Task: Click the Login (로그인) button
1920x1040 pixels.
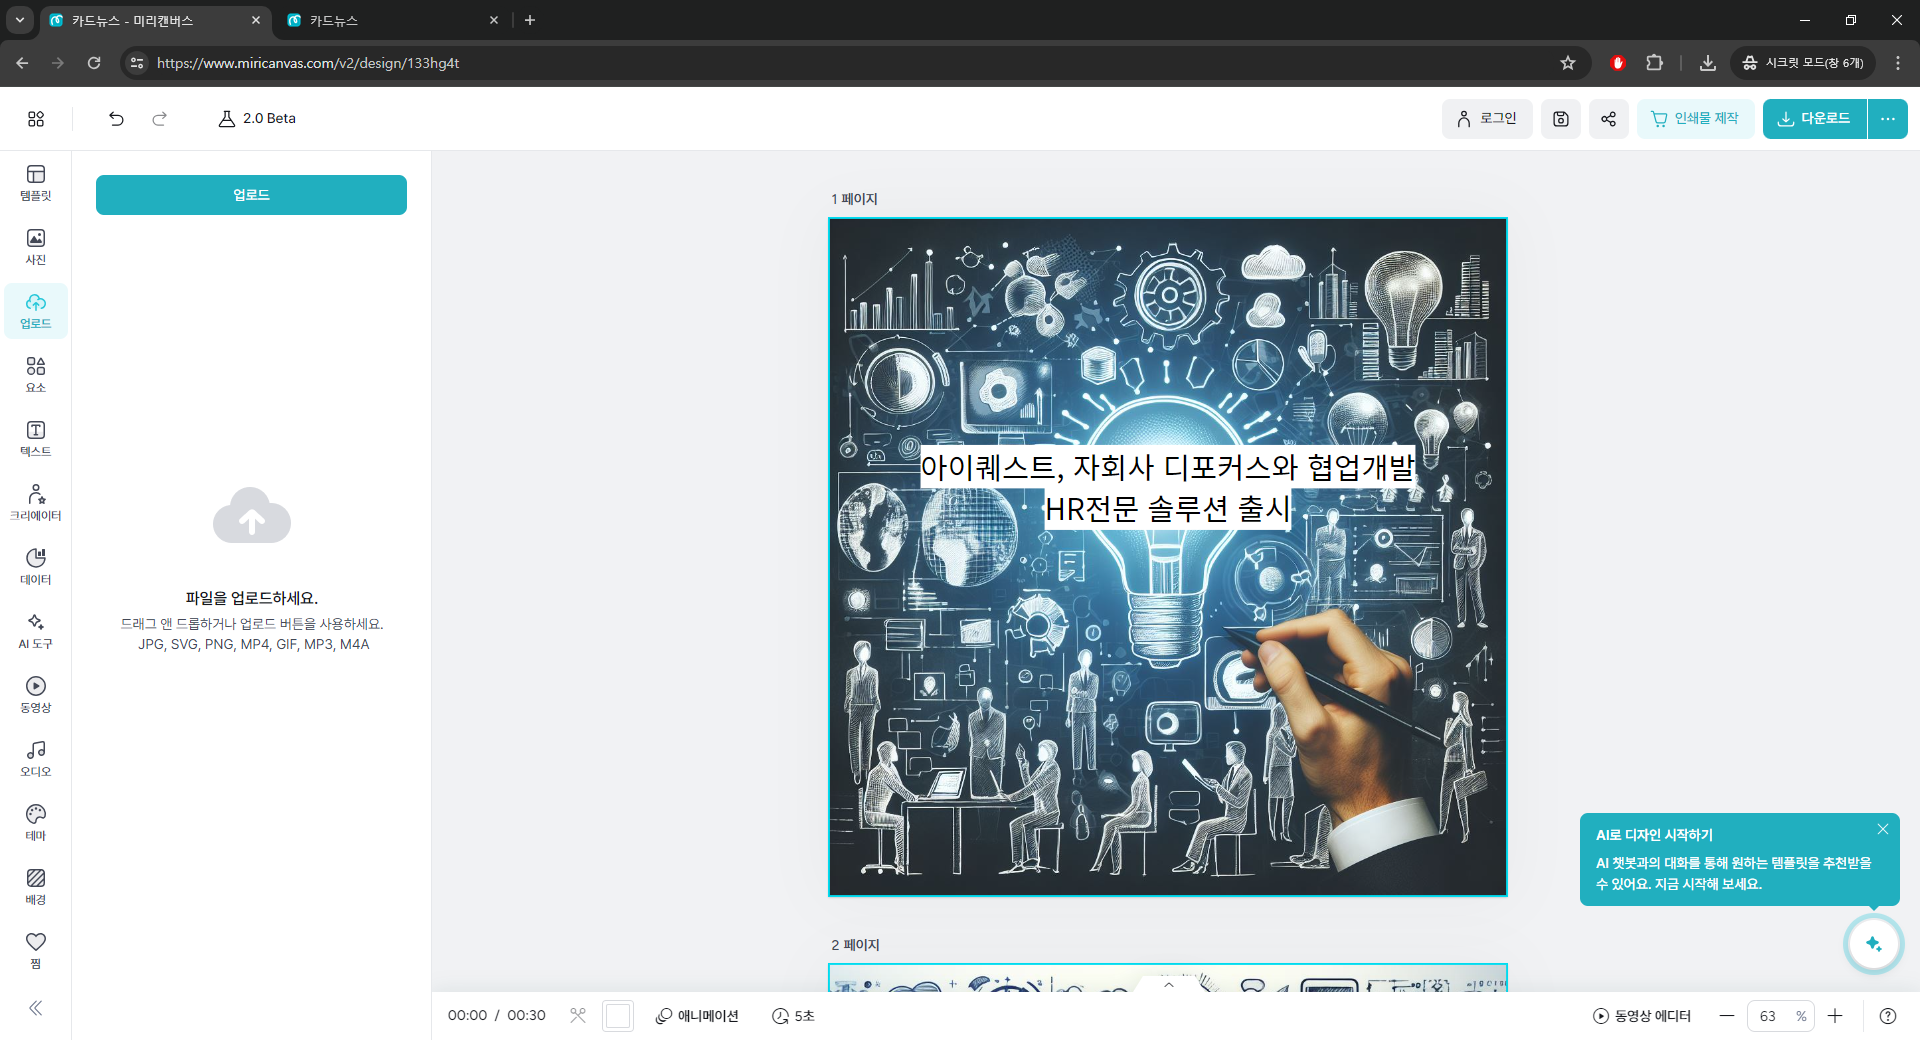Action: point(1487,119)
